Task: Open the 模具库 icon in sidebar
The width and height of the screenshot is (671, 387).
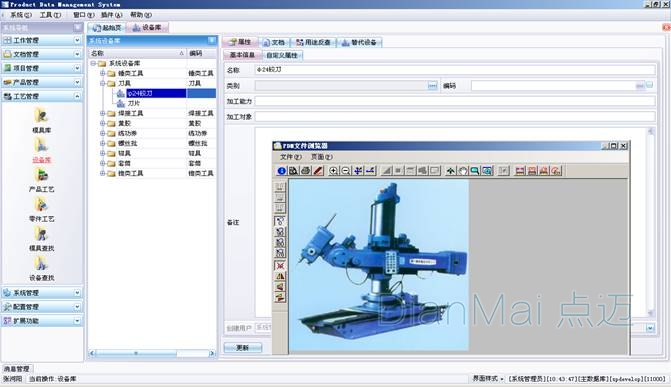Action: 42,120
